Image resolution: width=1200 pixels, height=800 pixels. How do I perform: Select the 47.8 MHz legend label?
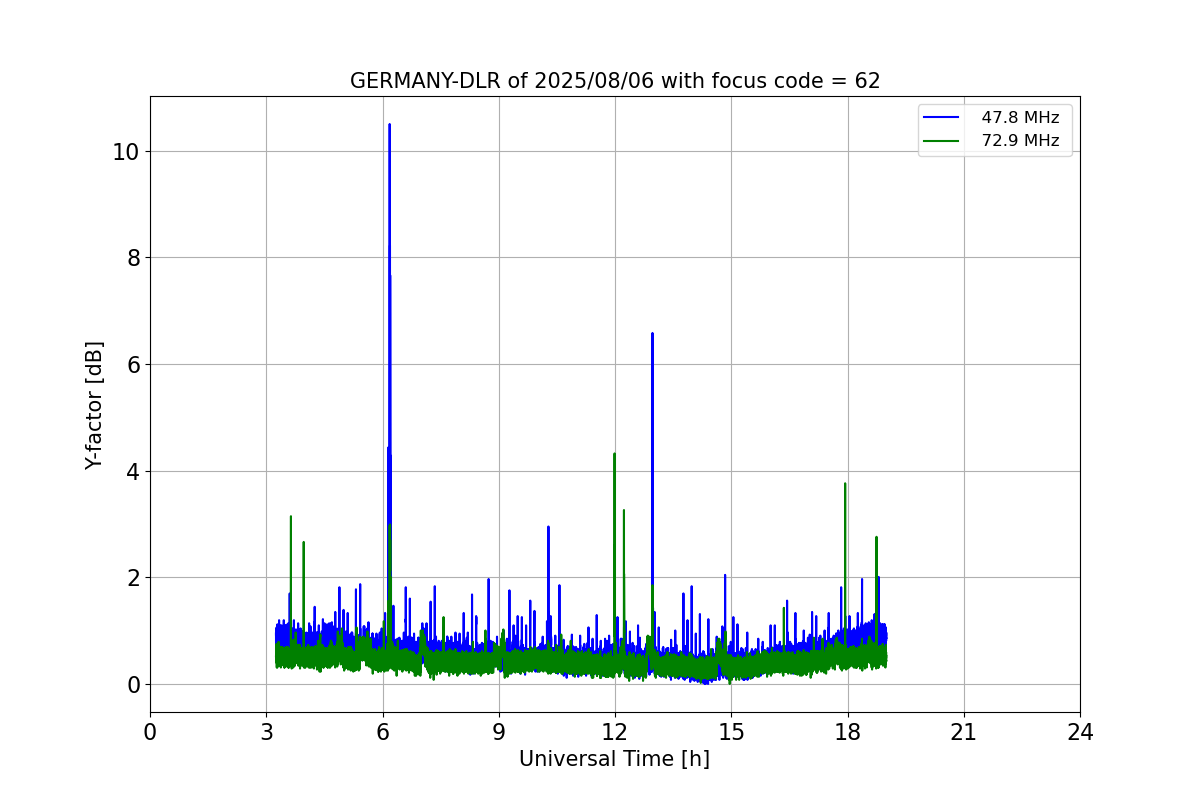tap(1020, 118)
